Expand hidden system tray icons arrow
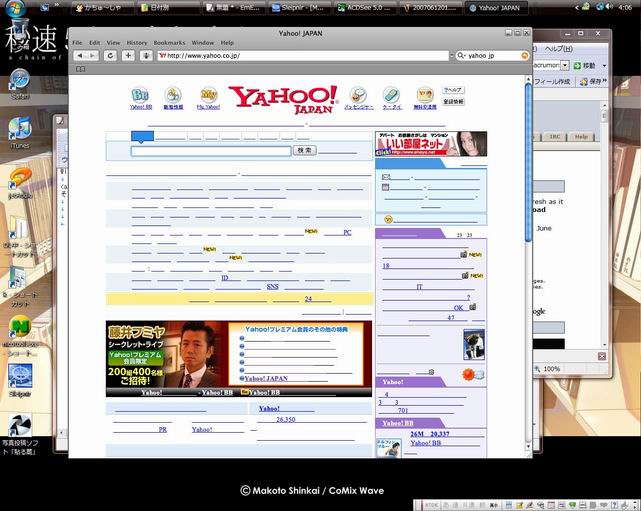The width and height of the screenshot is (641, 511). tap(577, 7)
